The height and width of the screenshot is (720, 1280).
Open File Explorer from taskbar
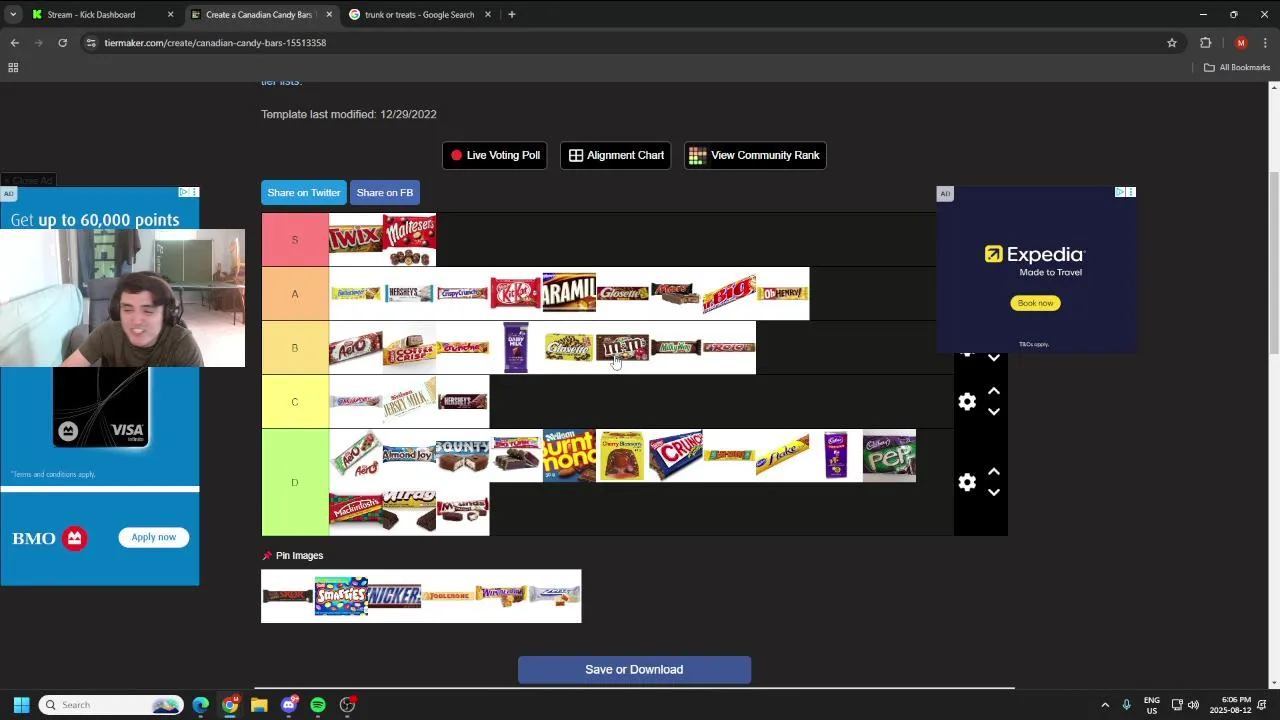[x=259, y=705]
